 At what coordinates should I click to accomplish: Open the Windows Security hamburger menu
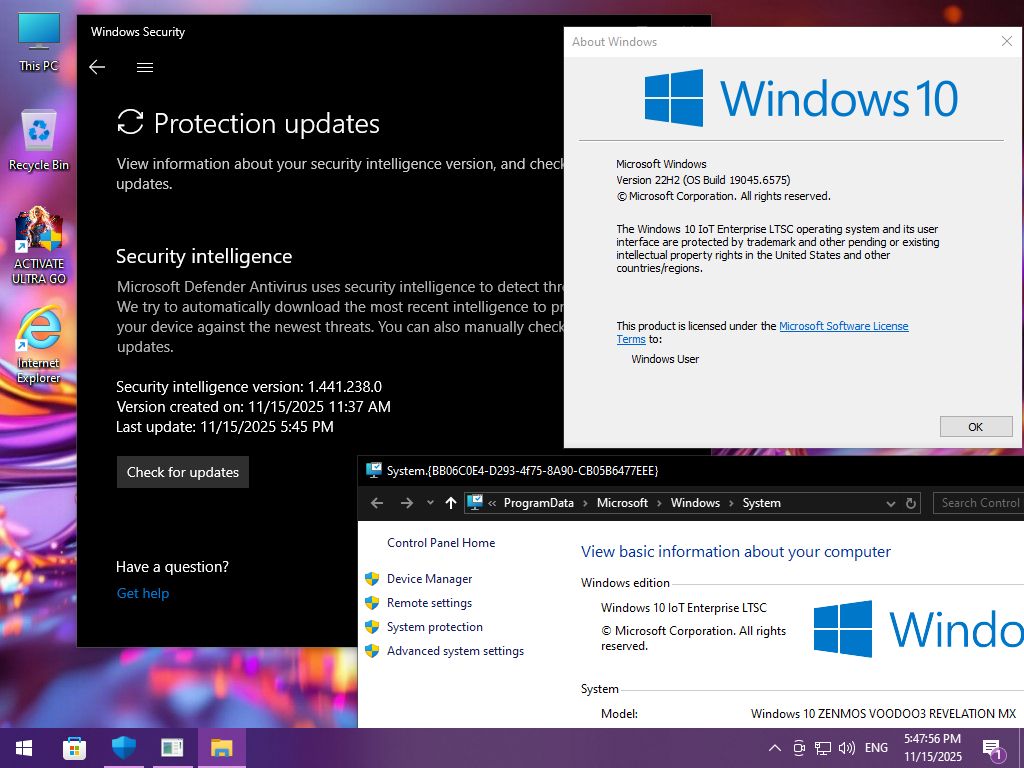pos(145,67)
